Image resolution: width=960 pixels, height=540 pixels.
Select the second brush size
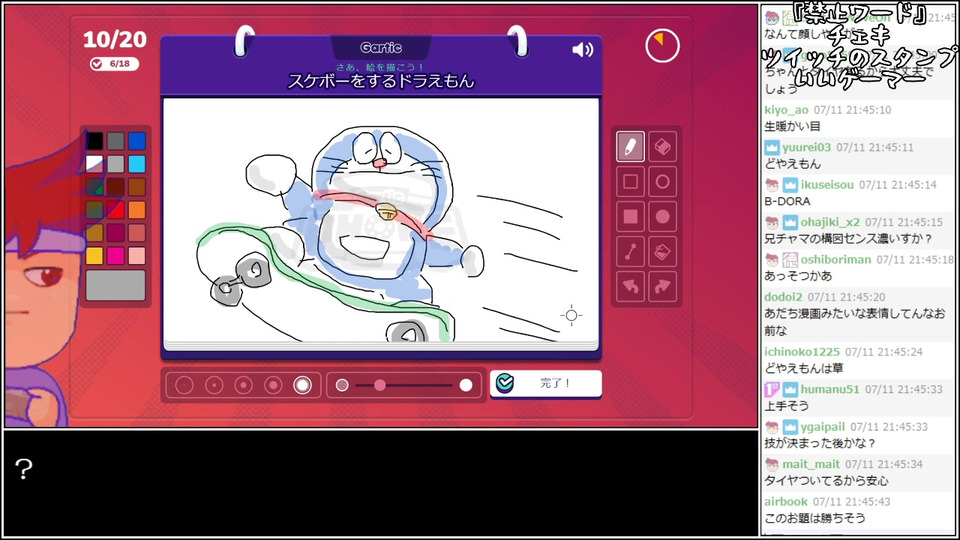(x=214, y=385)
